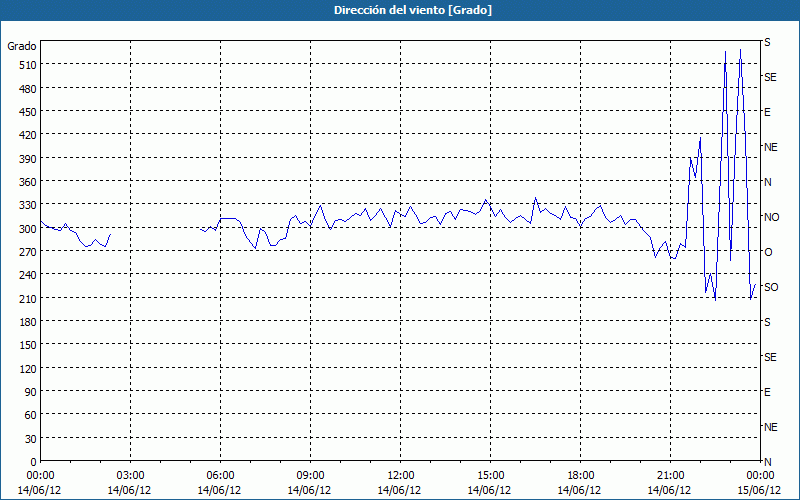Click the 09:00 time axis label
The width and height of the screenshot is (800, 500).
(310, 476)
